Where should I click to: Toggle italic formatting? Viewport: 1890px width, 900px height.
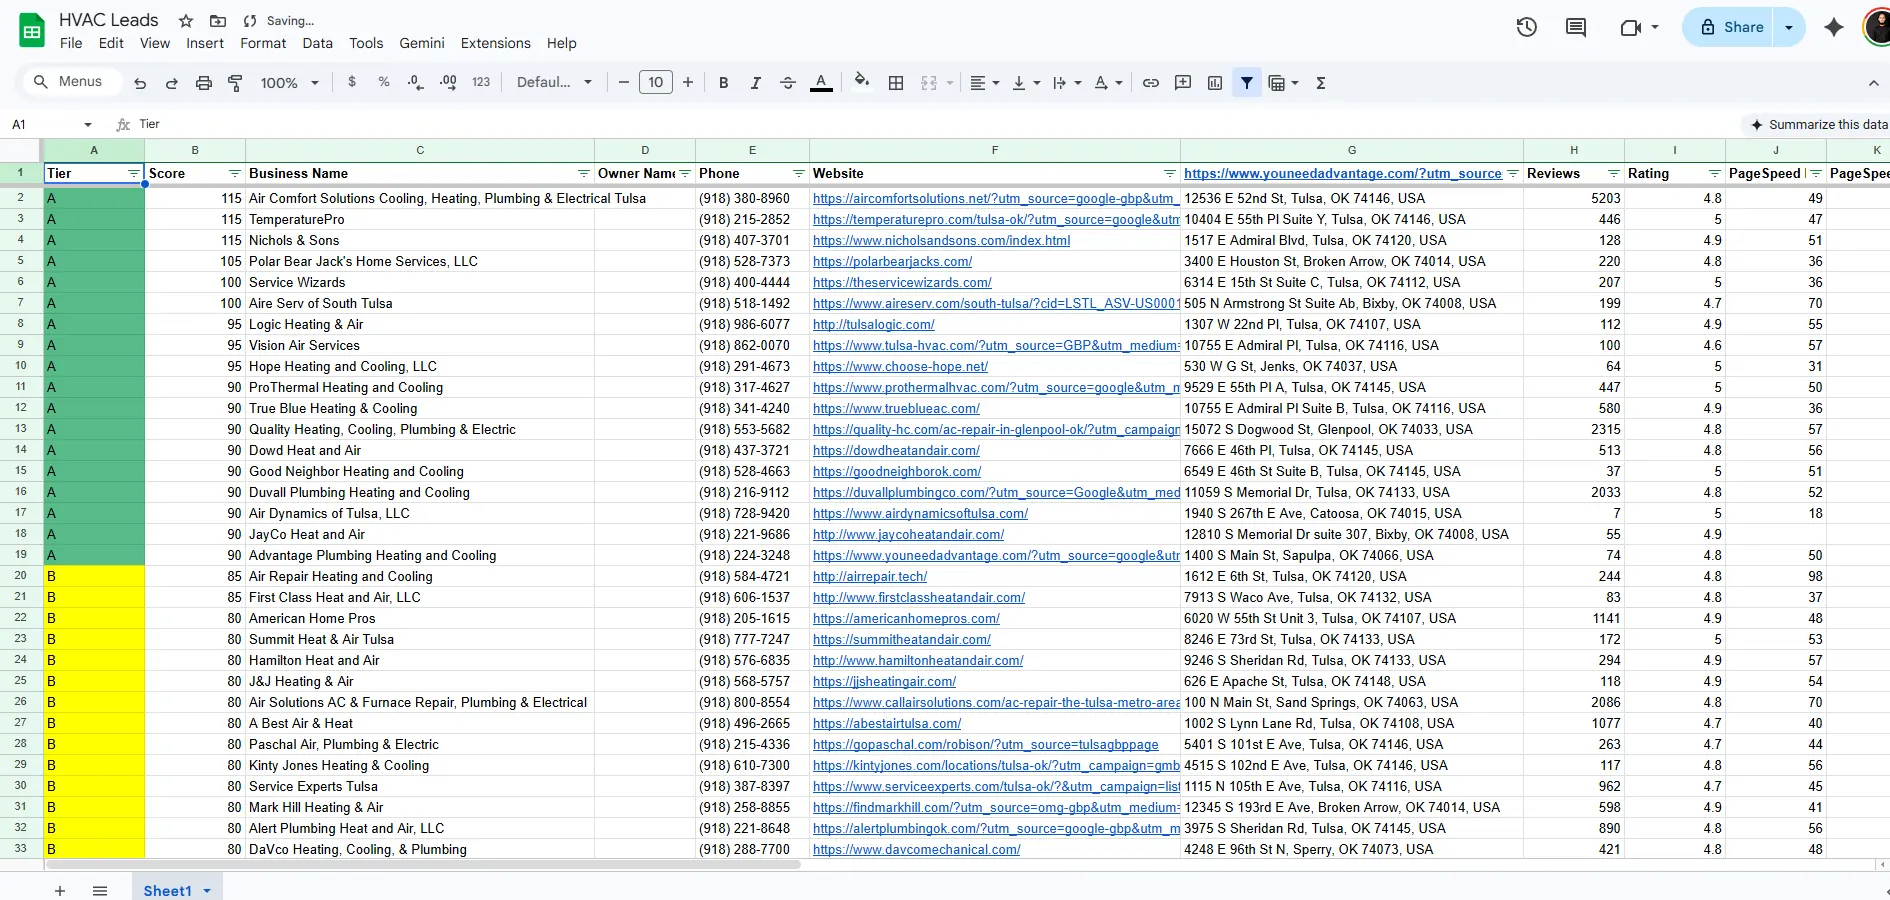coord(756,83)
